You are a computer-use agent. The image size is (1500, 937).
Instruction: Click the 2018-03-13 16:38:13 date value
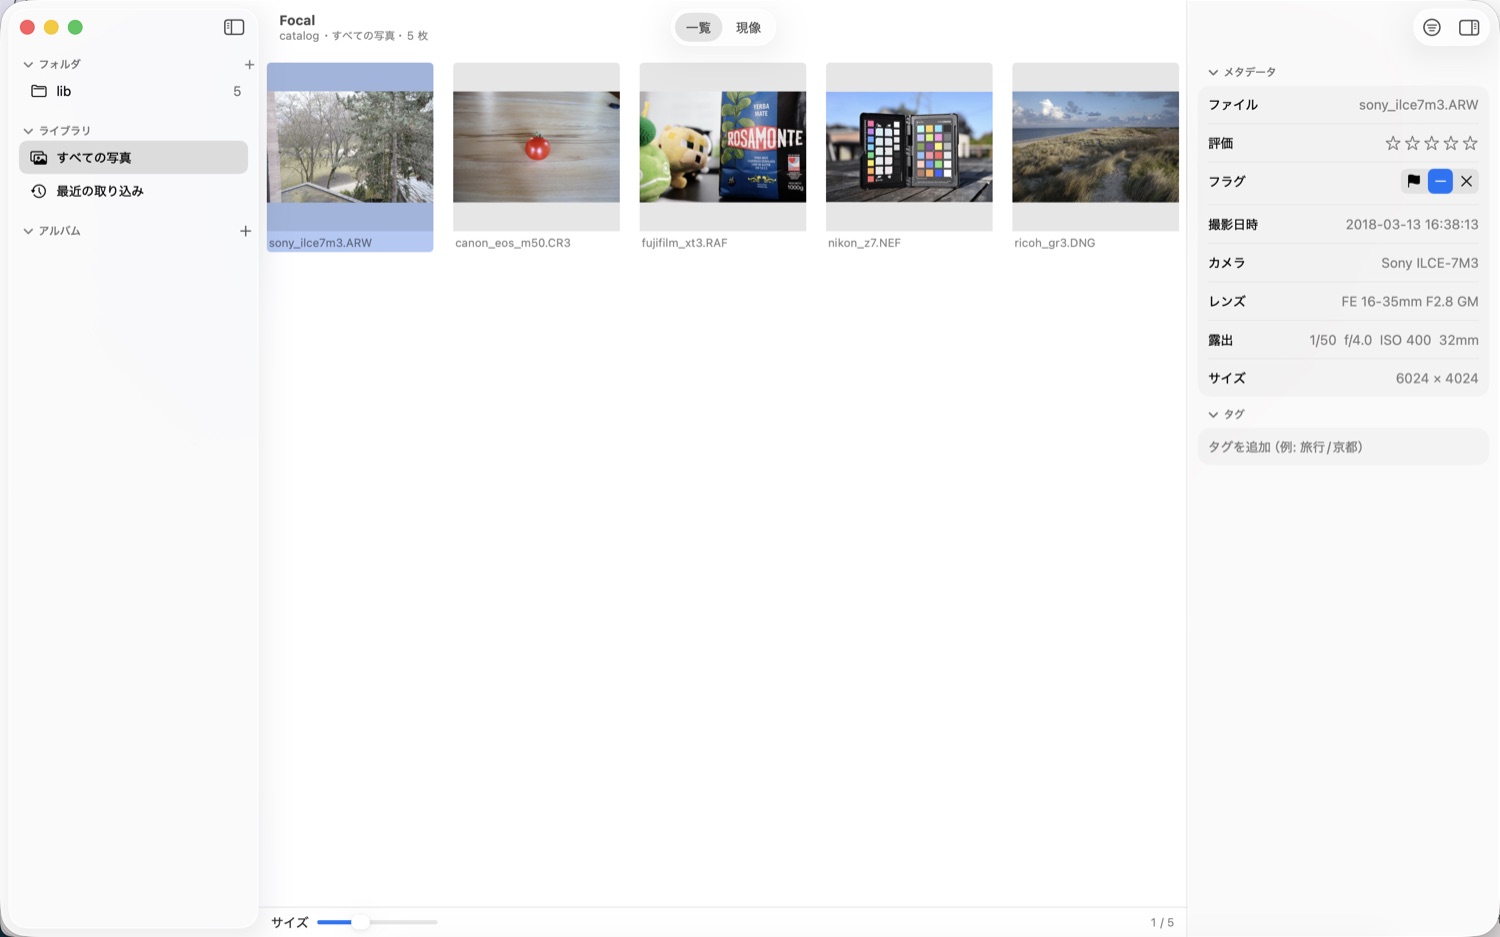[1411, 224]
